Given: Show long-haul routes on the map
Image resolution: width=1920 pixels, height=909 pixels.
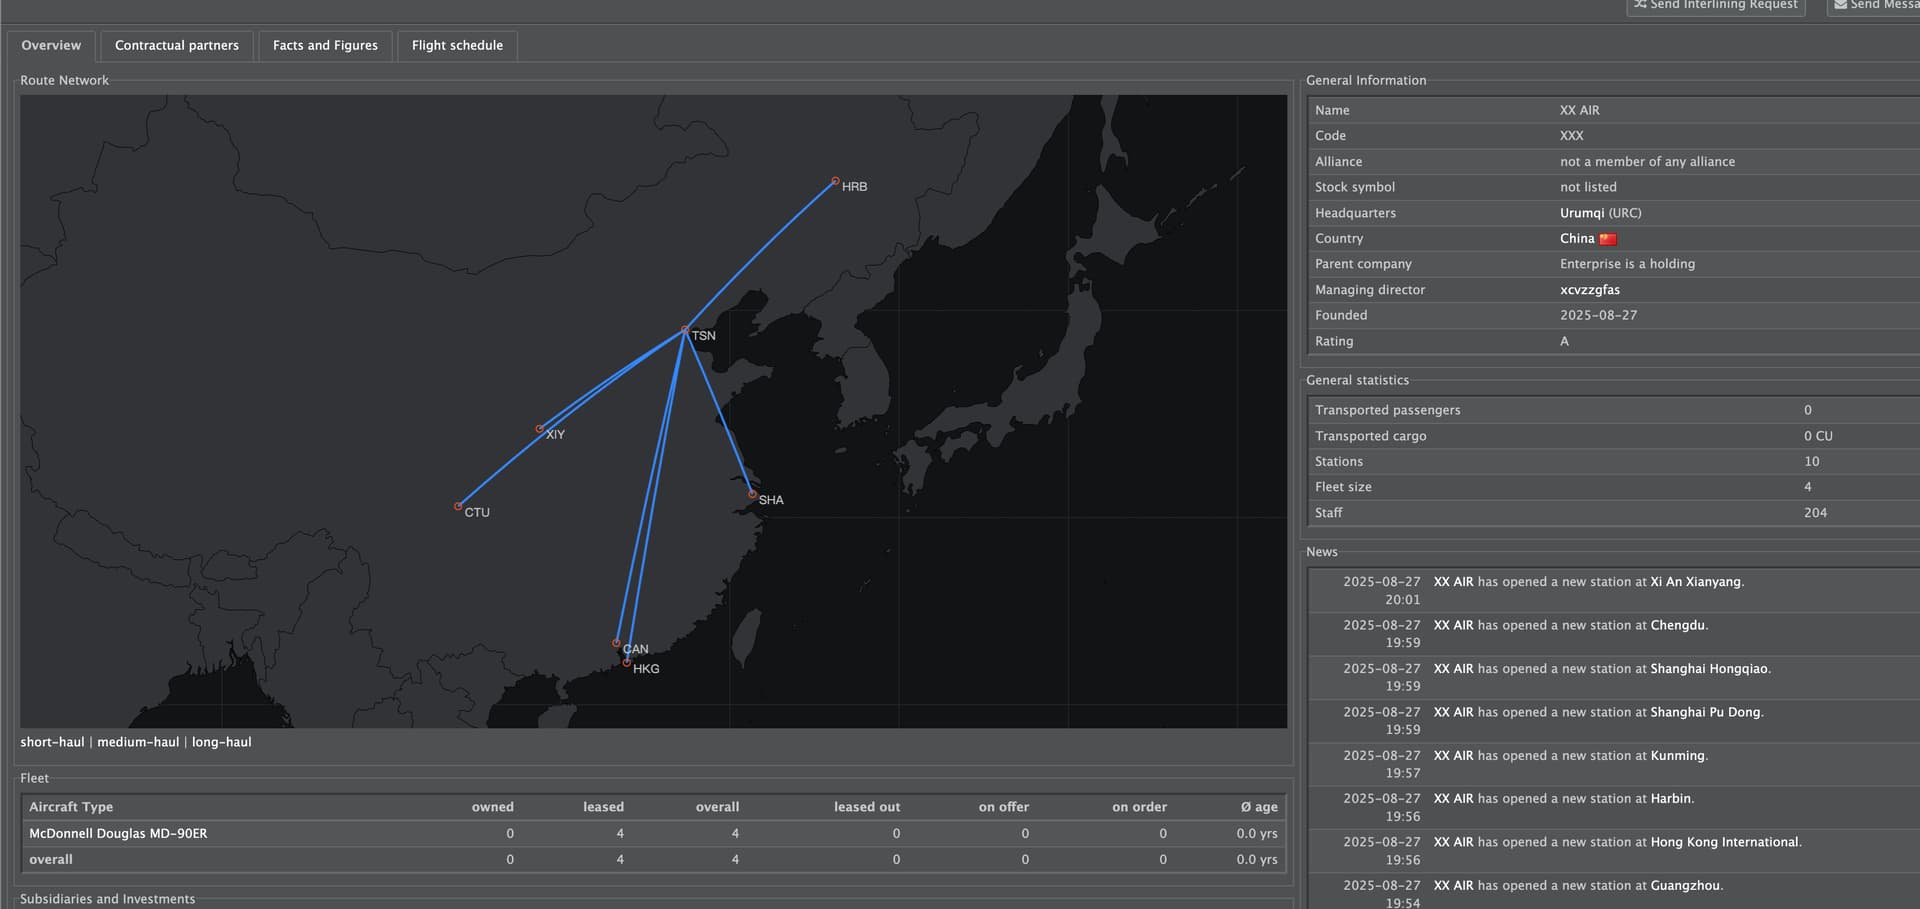Looking at the screenshot, I should (x=222, y=742).
